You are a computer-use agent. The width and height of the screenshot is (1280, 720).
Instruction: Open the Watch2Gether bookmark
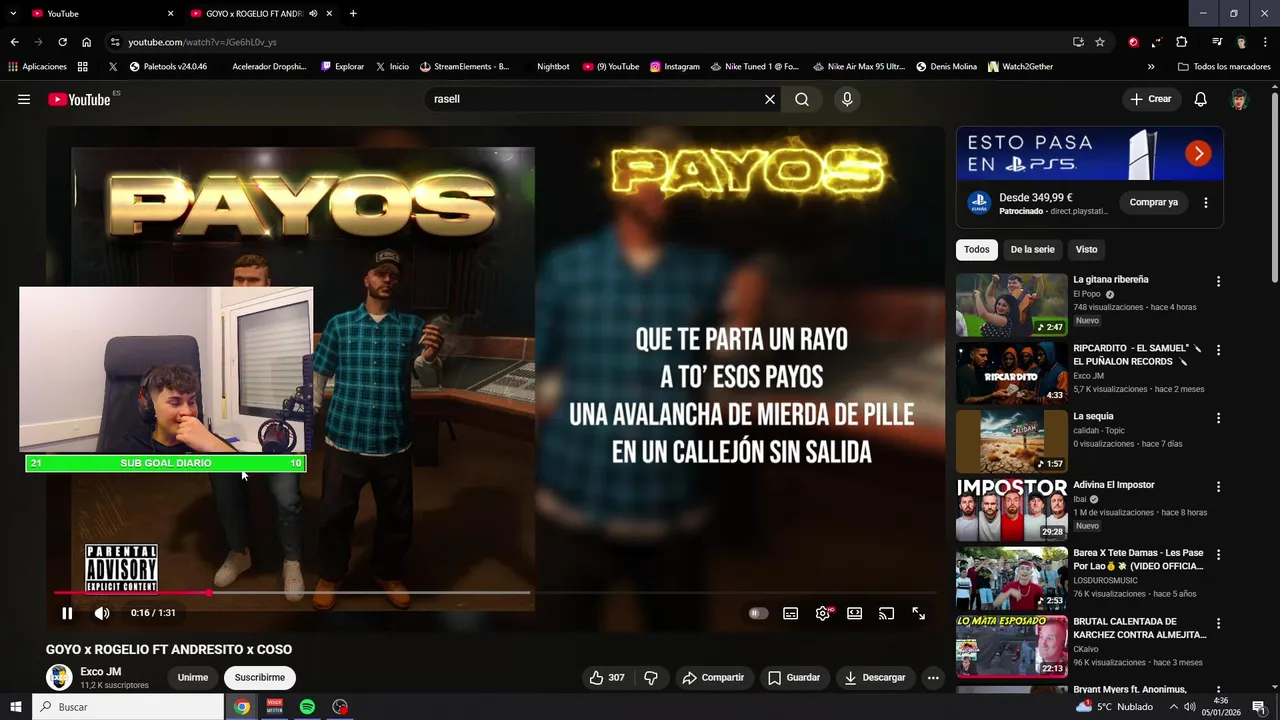(x=1020, y=67)
